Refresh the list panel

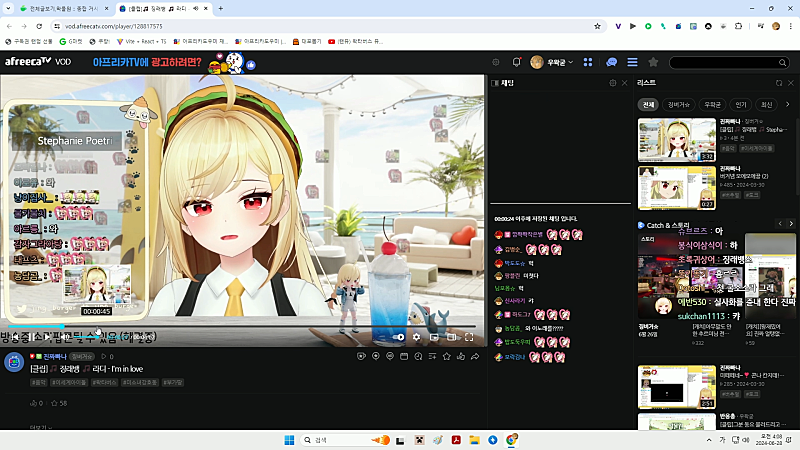tap(779, 83)
